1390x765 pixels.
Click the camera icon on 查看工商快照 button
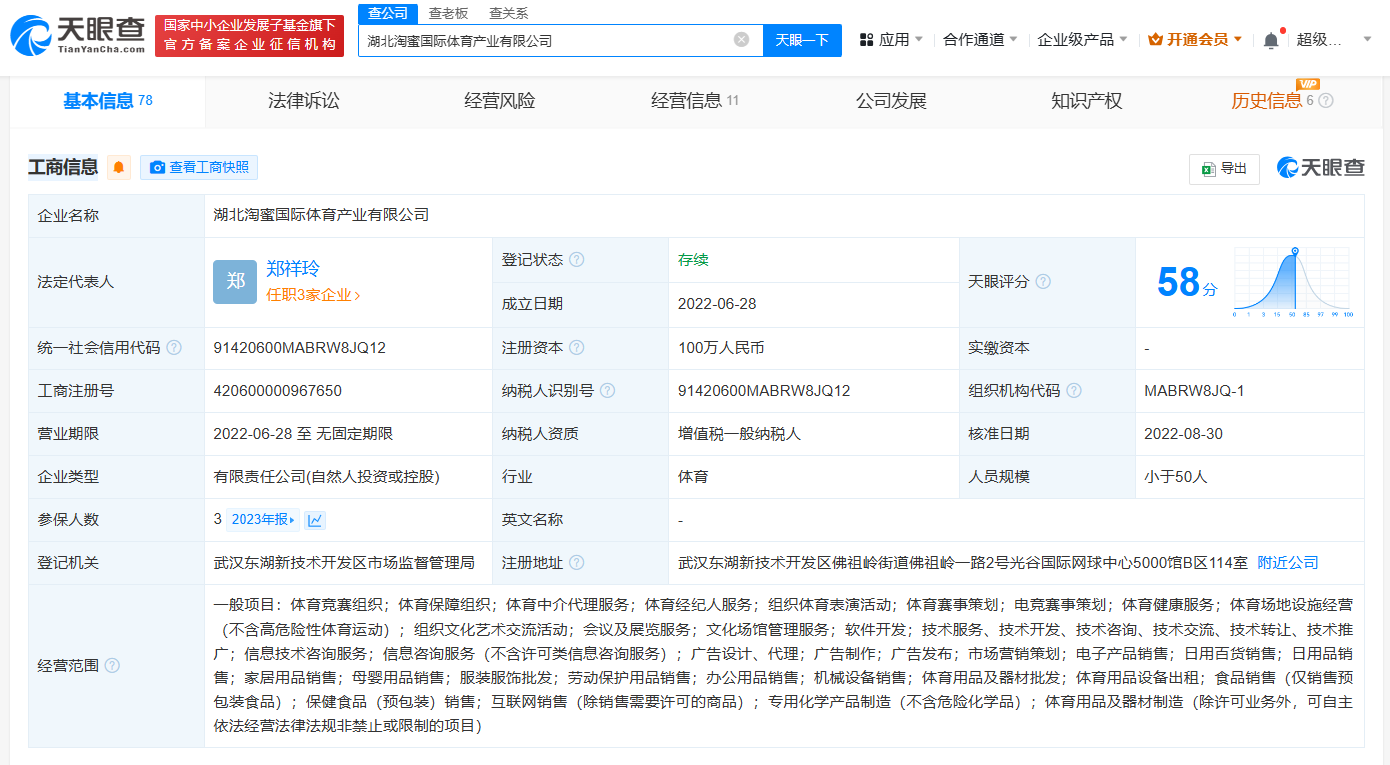click(x=156, y=167)
